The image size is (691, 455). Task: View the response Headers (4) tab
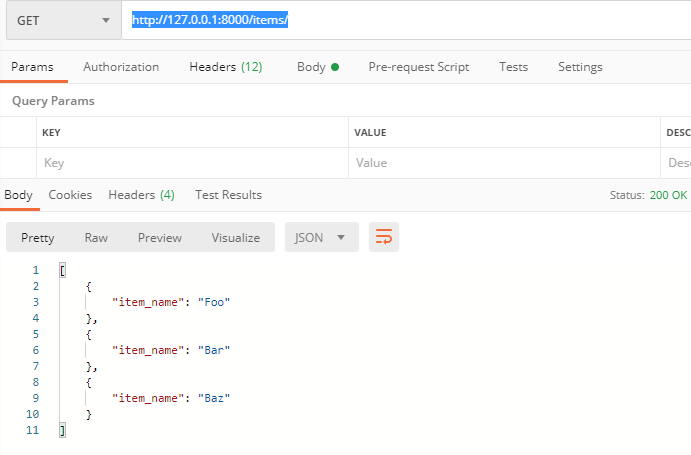141,195
